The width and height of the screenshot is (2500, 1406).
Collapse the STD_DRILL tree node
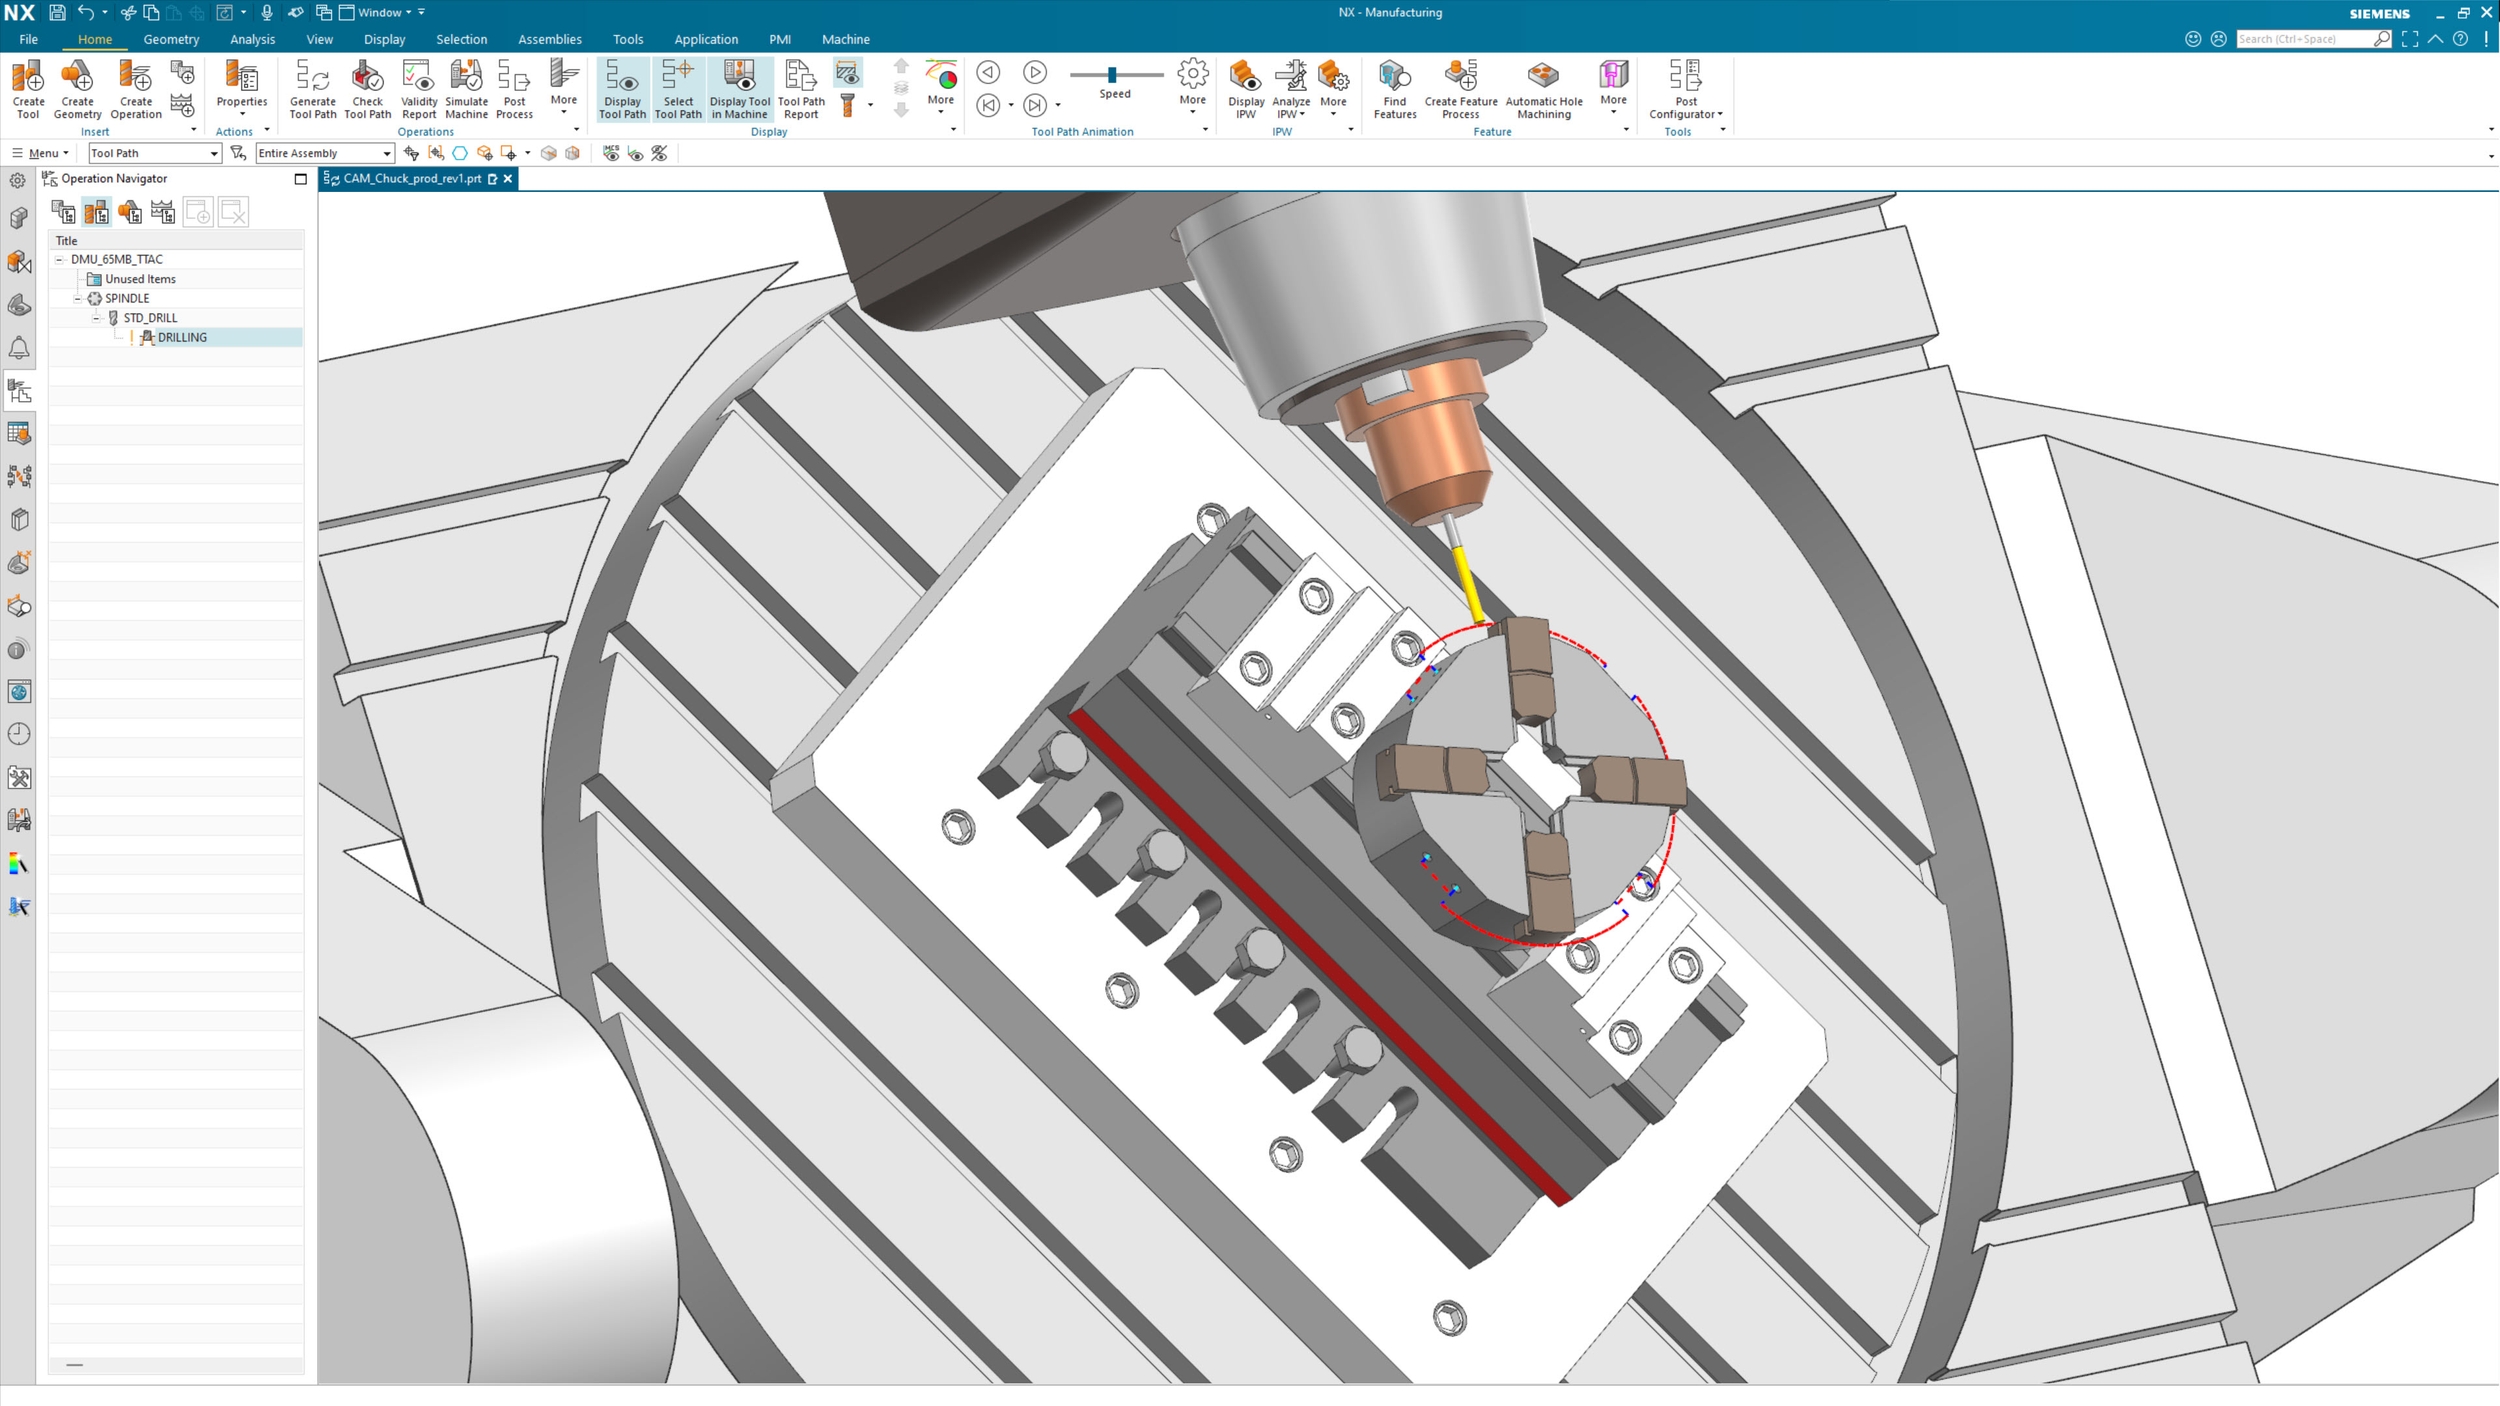96,318
